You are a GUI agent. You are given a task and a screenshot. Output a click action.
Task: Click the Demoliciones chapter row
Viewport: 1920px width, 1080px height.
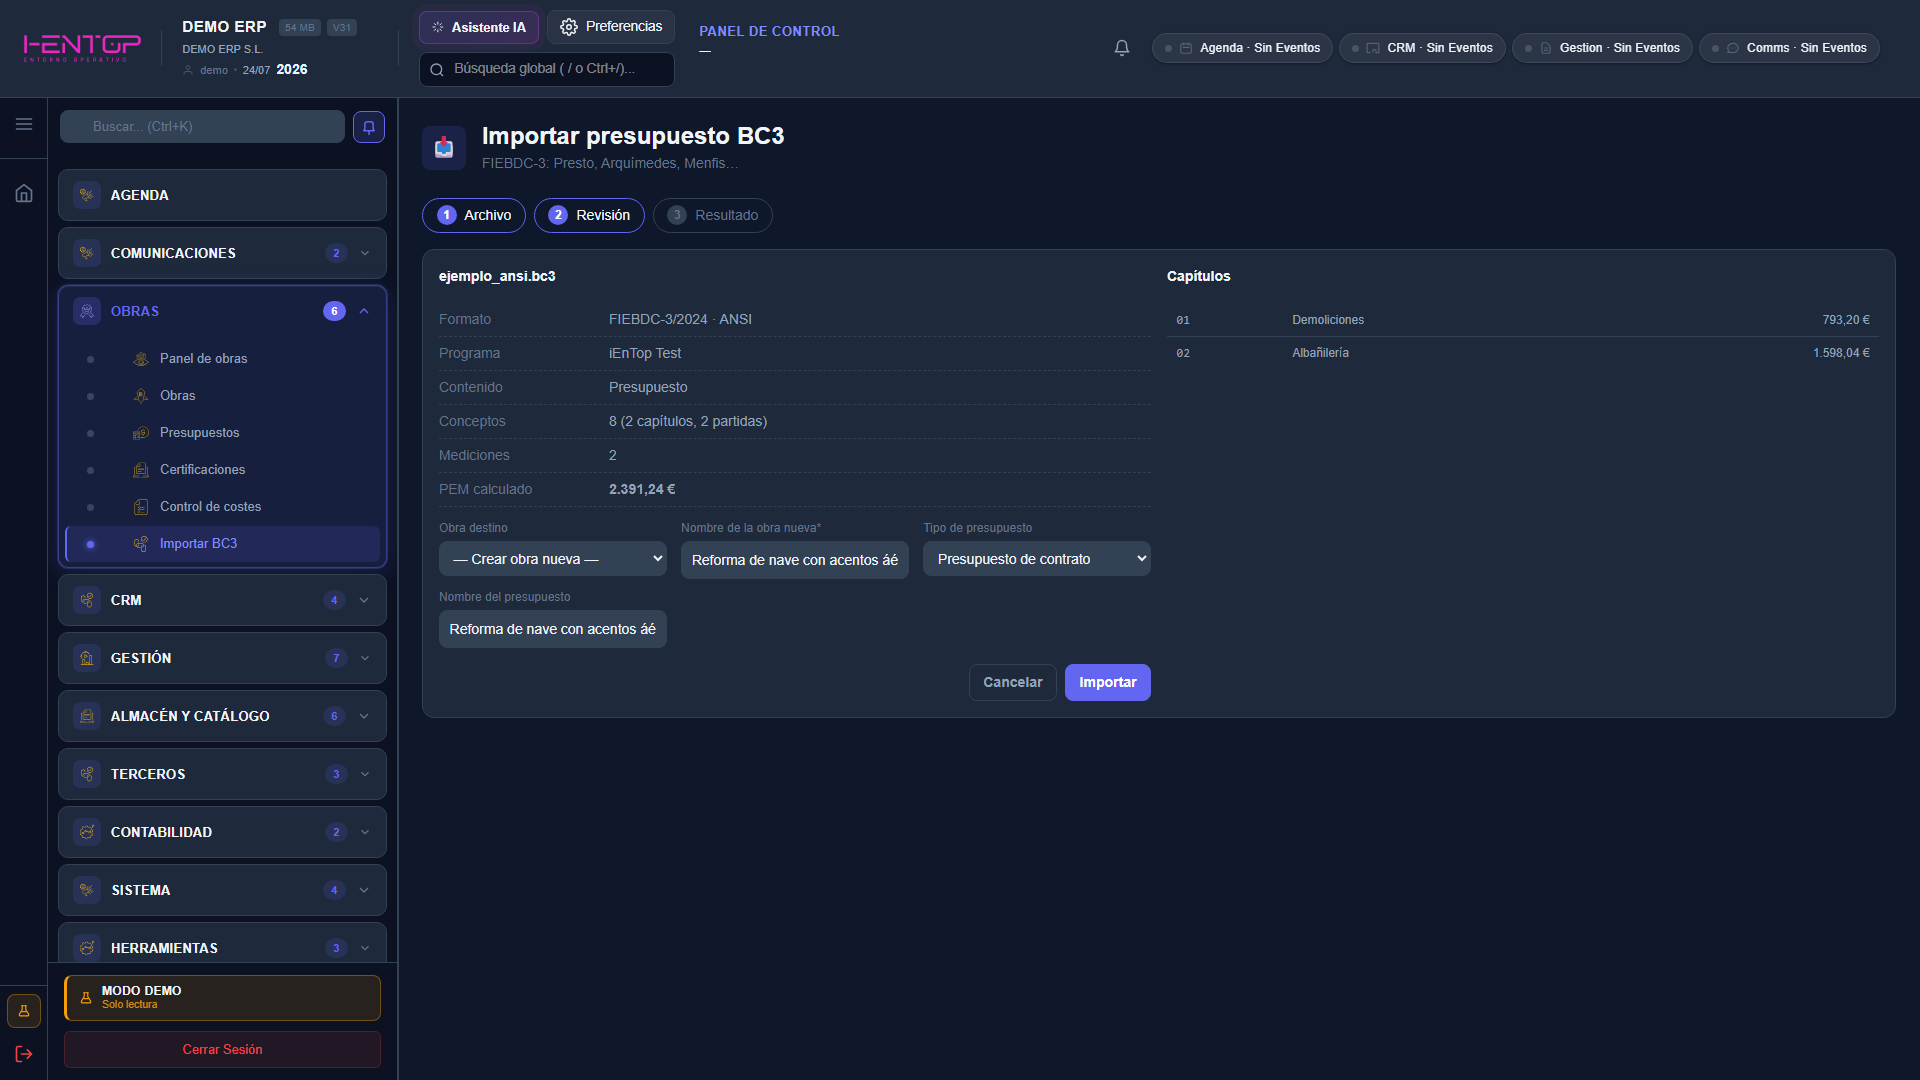(x=1523, y=320)
